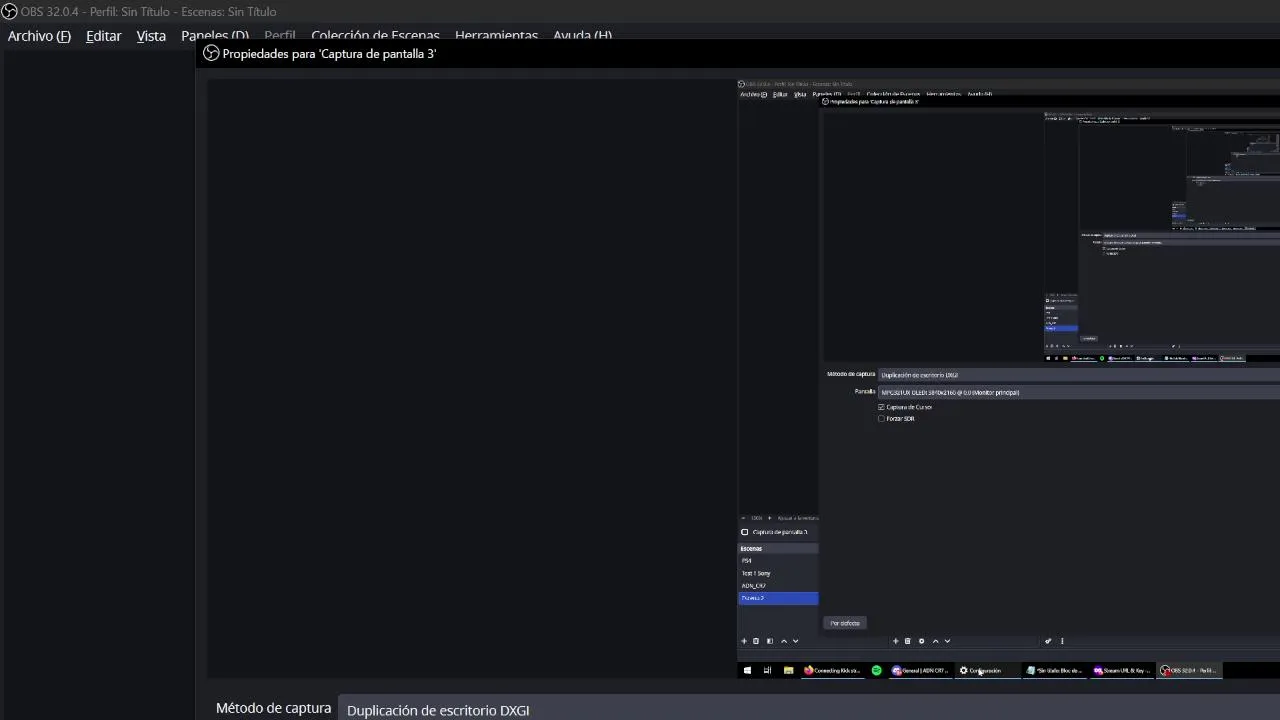In the preview, click the add scene plus icon
This screenshot has width=1280, height=720.
(x=744, y=641)
